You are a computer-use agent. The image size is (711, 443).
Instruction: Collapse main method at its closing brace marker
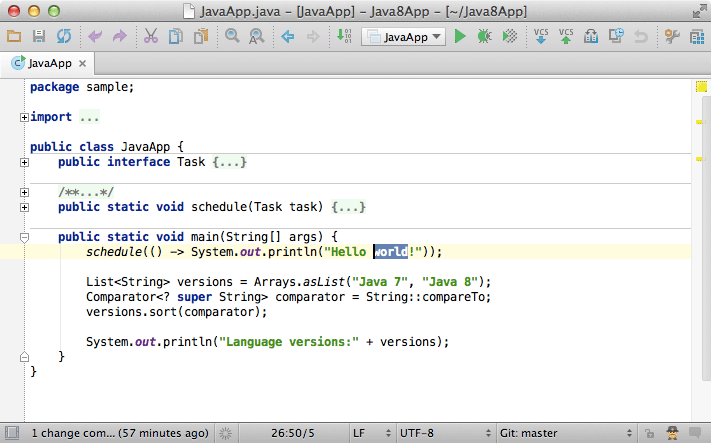click(x=24, y=357)
